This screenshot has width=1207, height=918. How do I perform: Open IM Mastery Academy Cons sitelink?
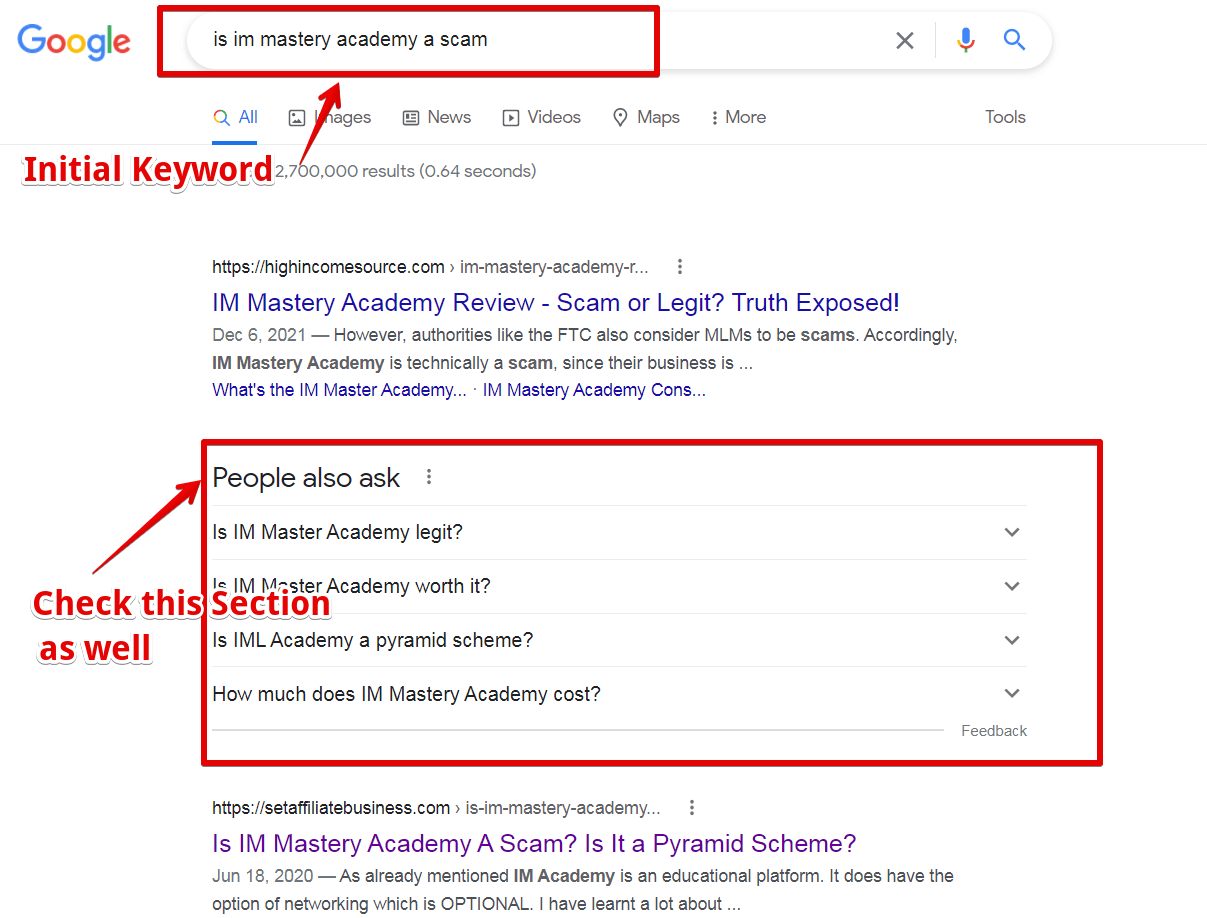(594, 390)
